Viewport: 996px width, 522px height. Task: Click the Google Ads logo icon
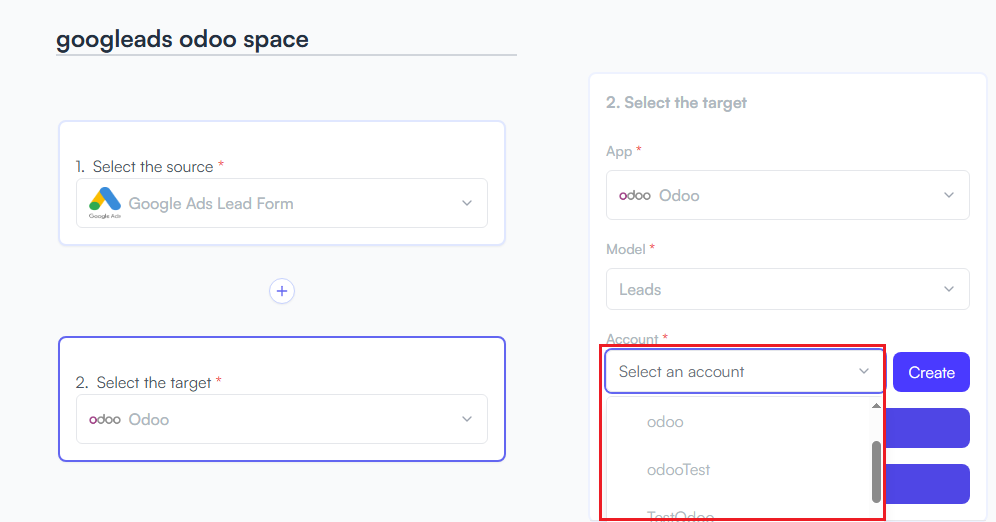[105, 203]
